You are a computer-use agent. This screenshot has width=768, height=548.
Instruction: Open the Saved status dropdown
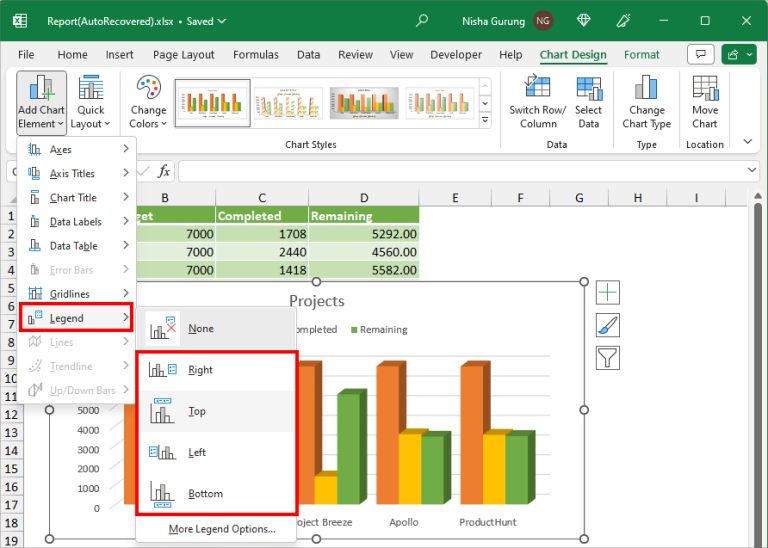coord(206,21)
